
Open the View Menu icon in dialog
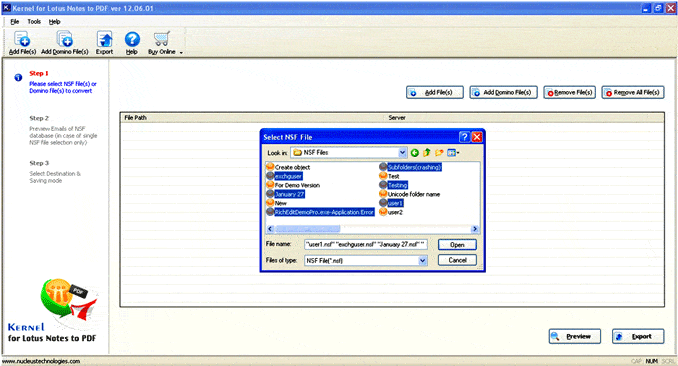[453, 152]
